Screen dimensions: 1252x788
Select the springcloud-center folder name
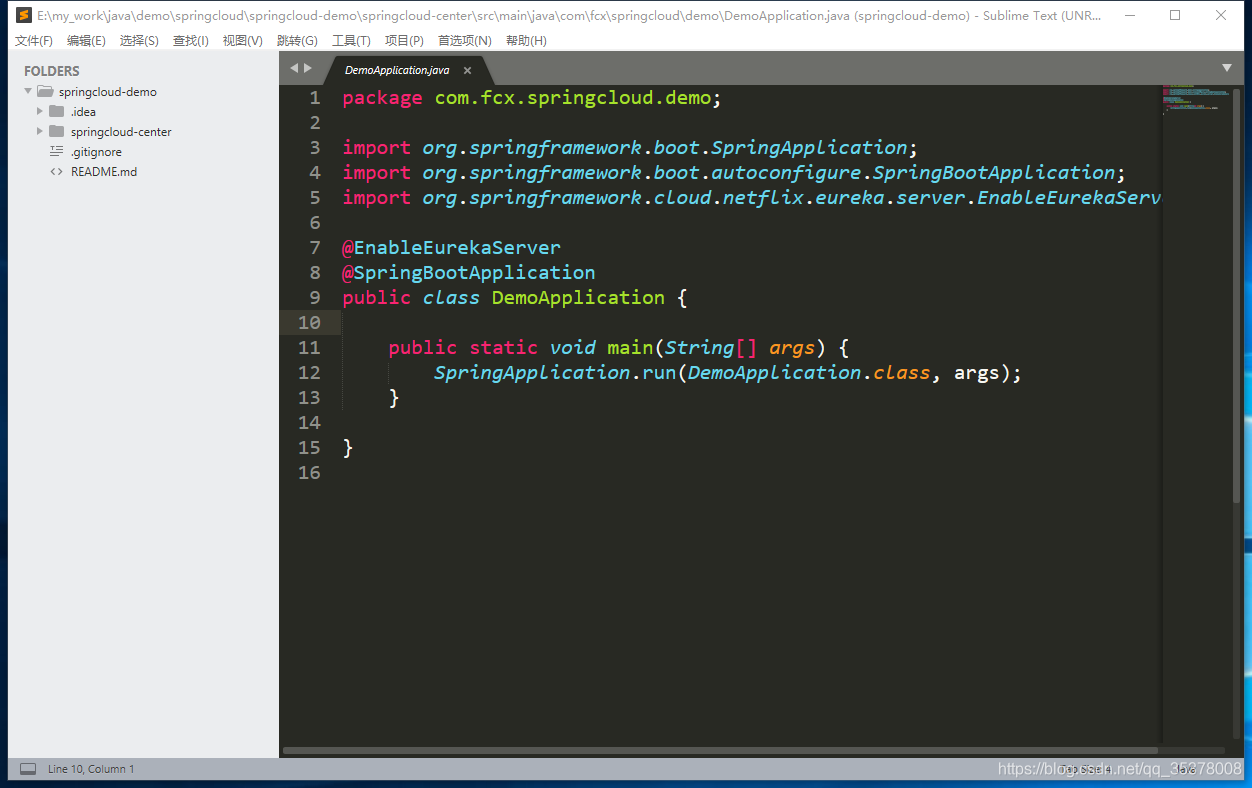point(121,132)
